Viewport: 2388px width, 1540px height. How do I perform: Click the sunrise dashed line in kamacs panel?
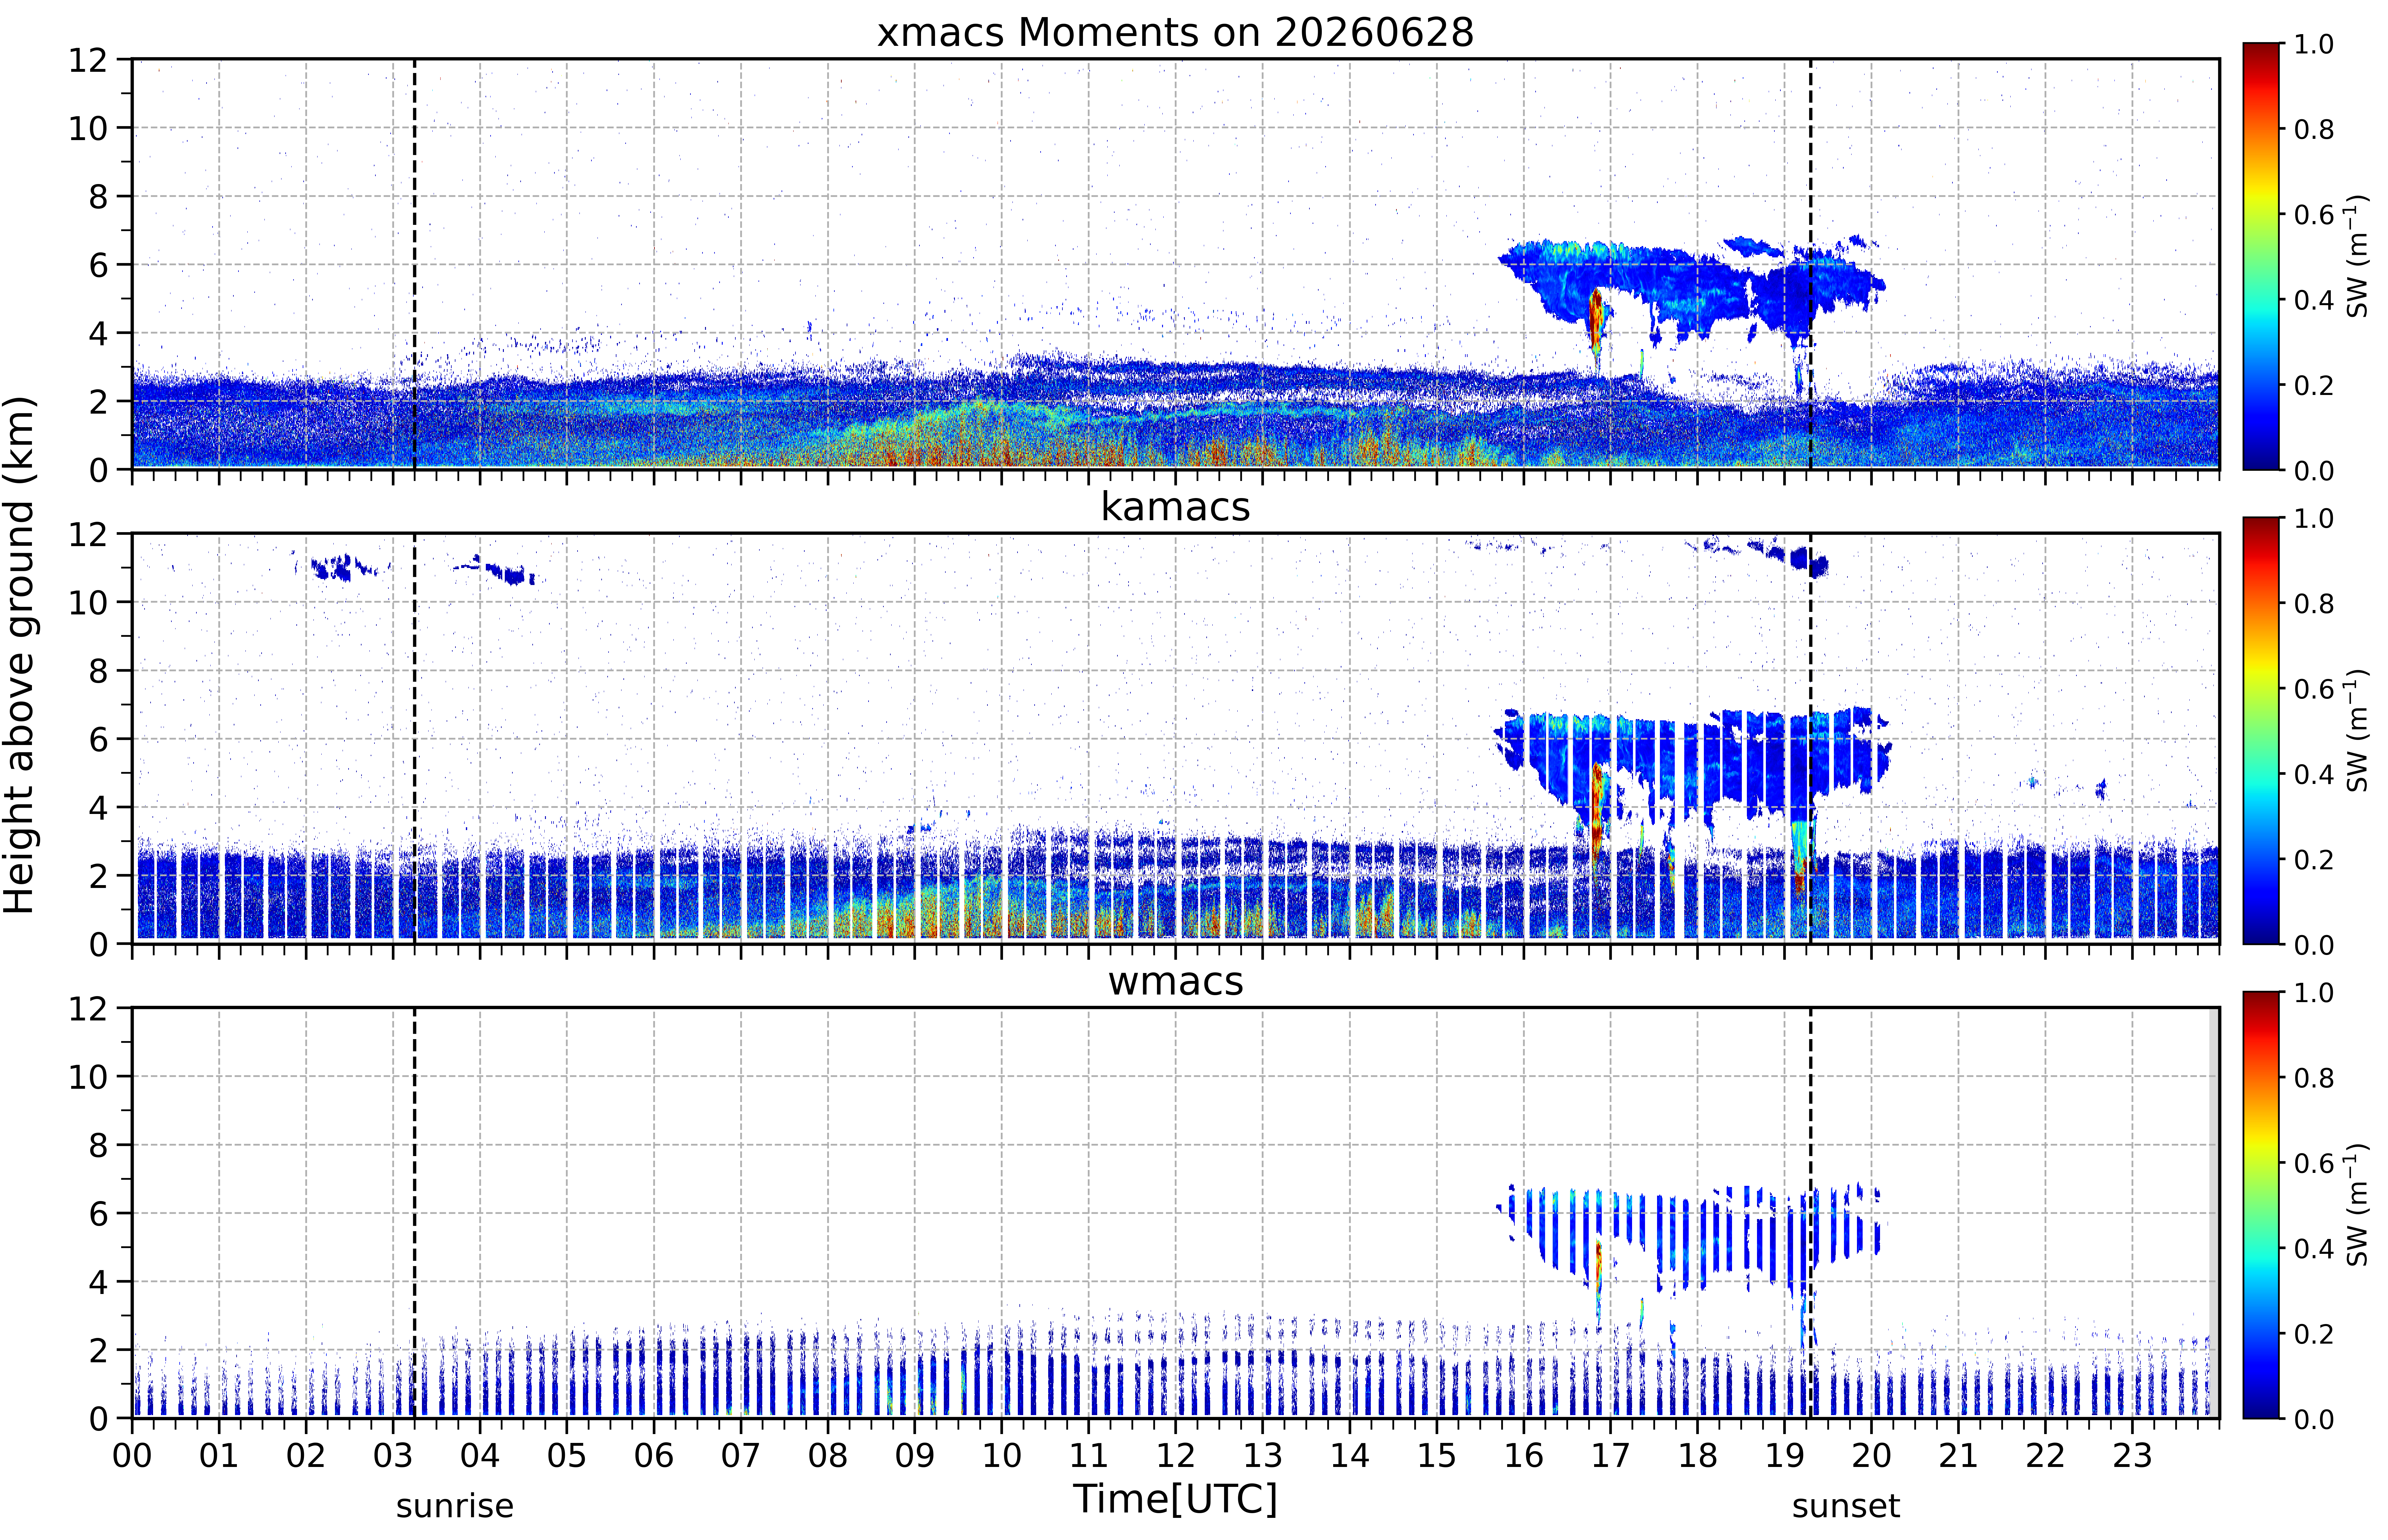[415, 738]
